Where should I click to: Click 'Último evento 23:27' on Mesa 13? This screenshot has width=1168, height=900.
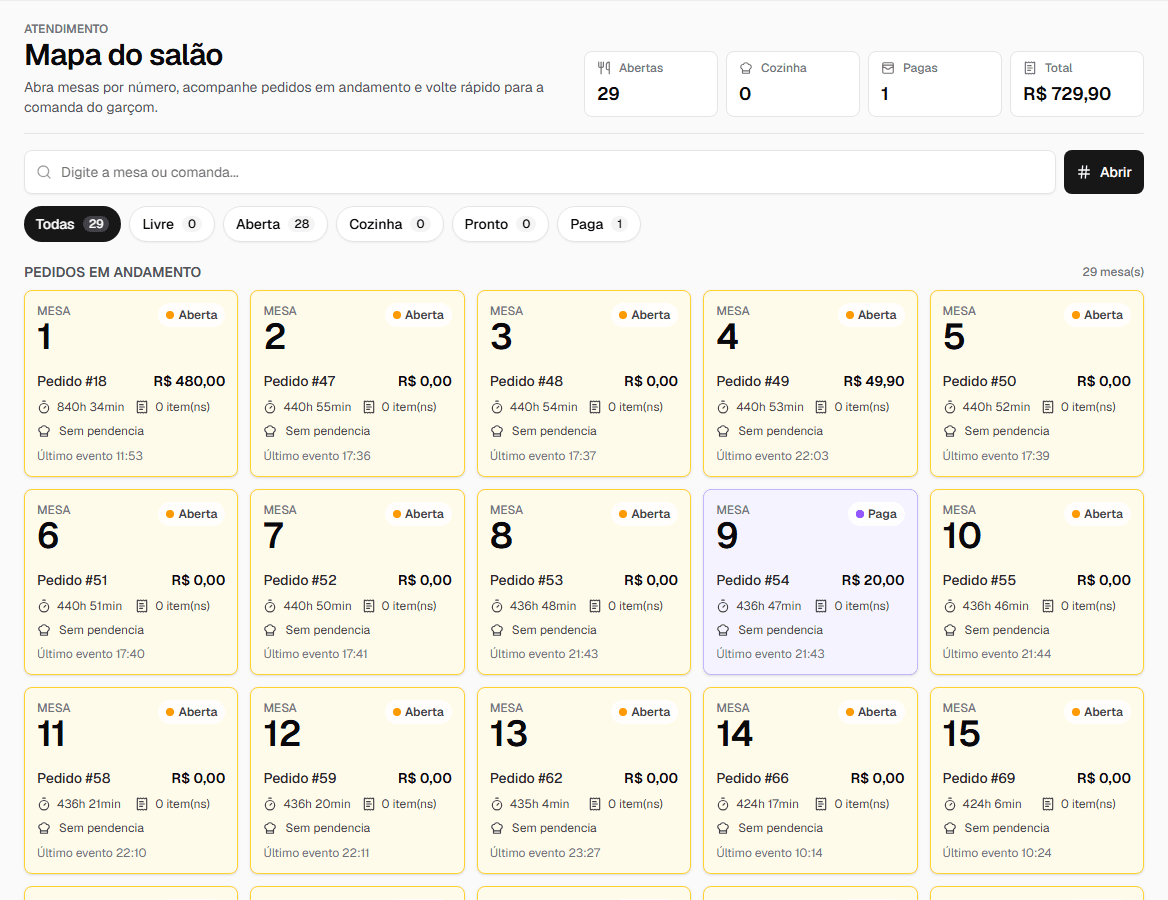click(x=545, y=853)
